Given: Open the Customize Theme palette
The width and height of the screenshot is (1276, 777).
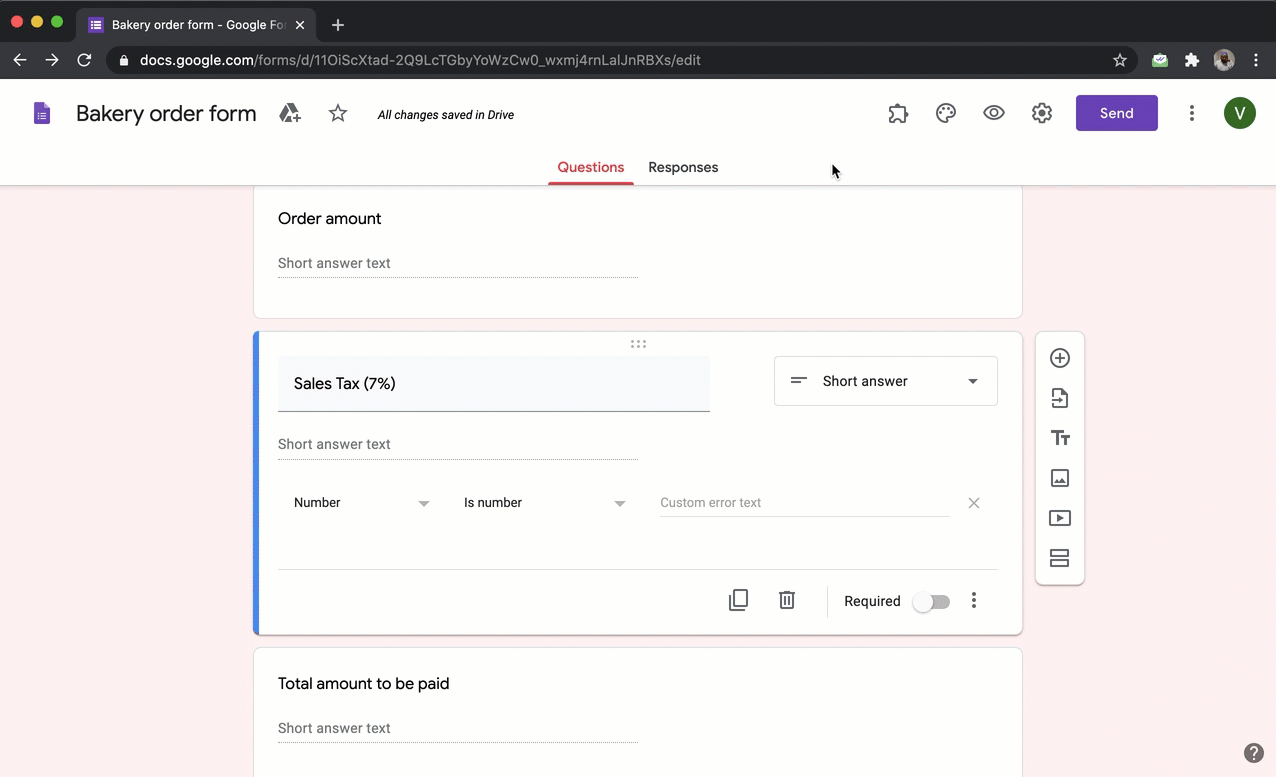Looking at the screenshot, I should click(x=945, y=113).
